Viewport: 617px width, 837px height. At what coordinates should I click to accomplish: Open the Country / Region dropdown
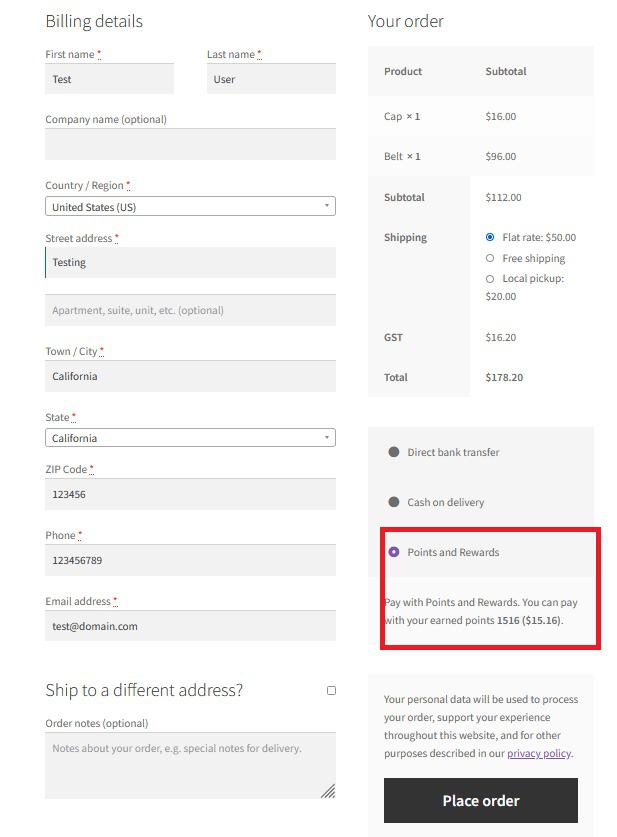pyautogui.click(x=190, y=207)
